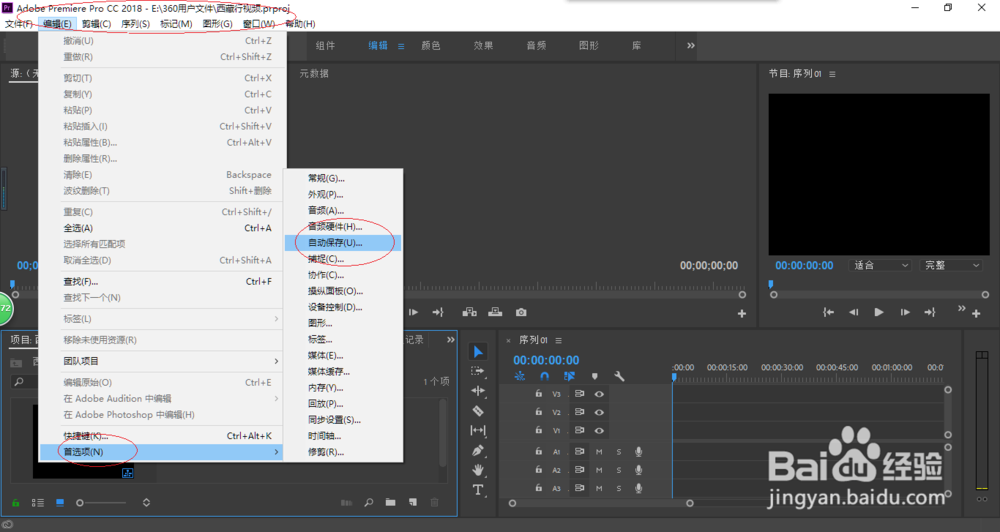Toggle the linked selection icon in timeline
Viewport: 1000px width, 532px height.
(x=569, y=376)
